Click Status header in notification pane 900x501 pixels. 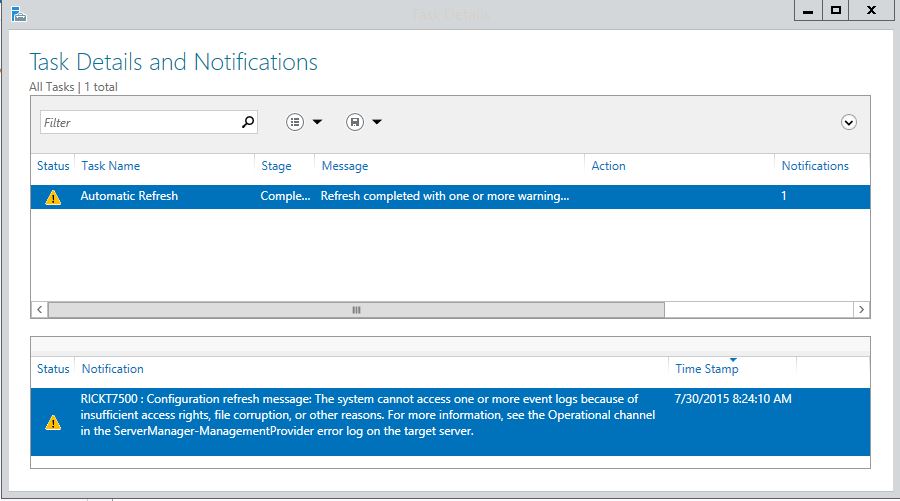click(53, 369)
